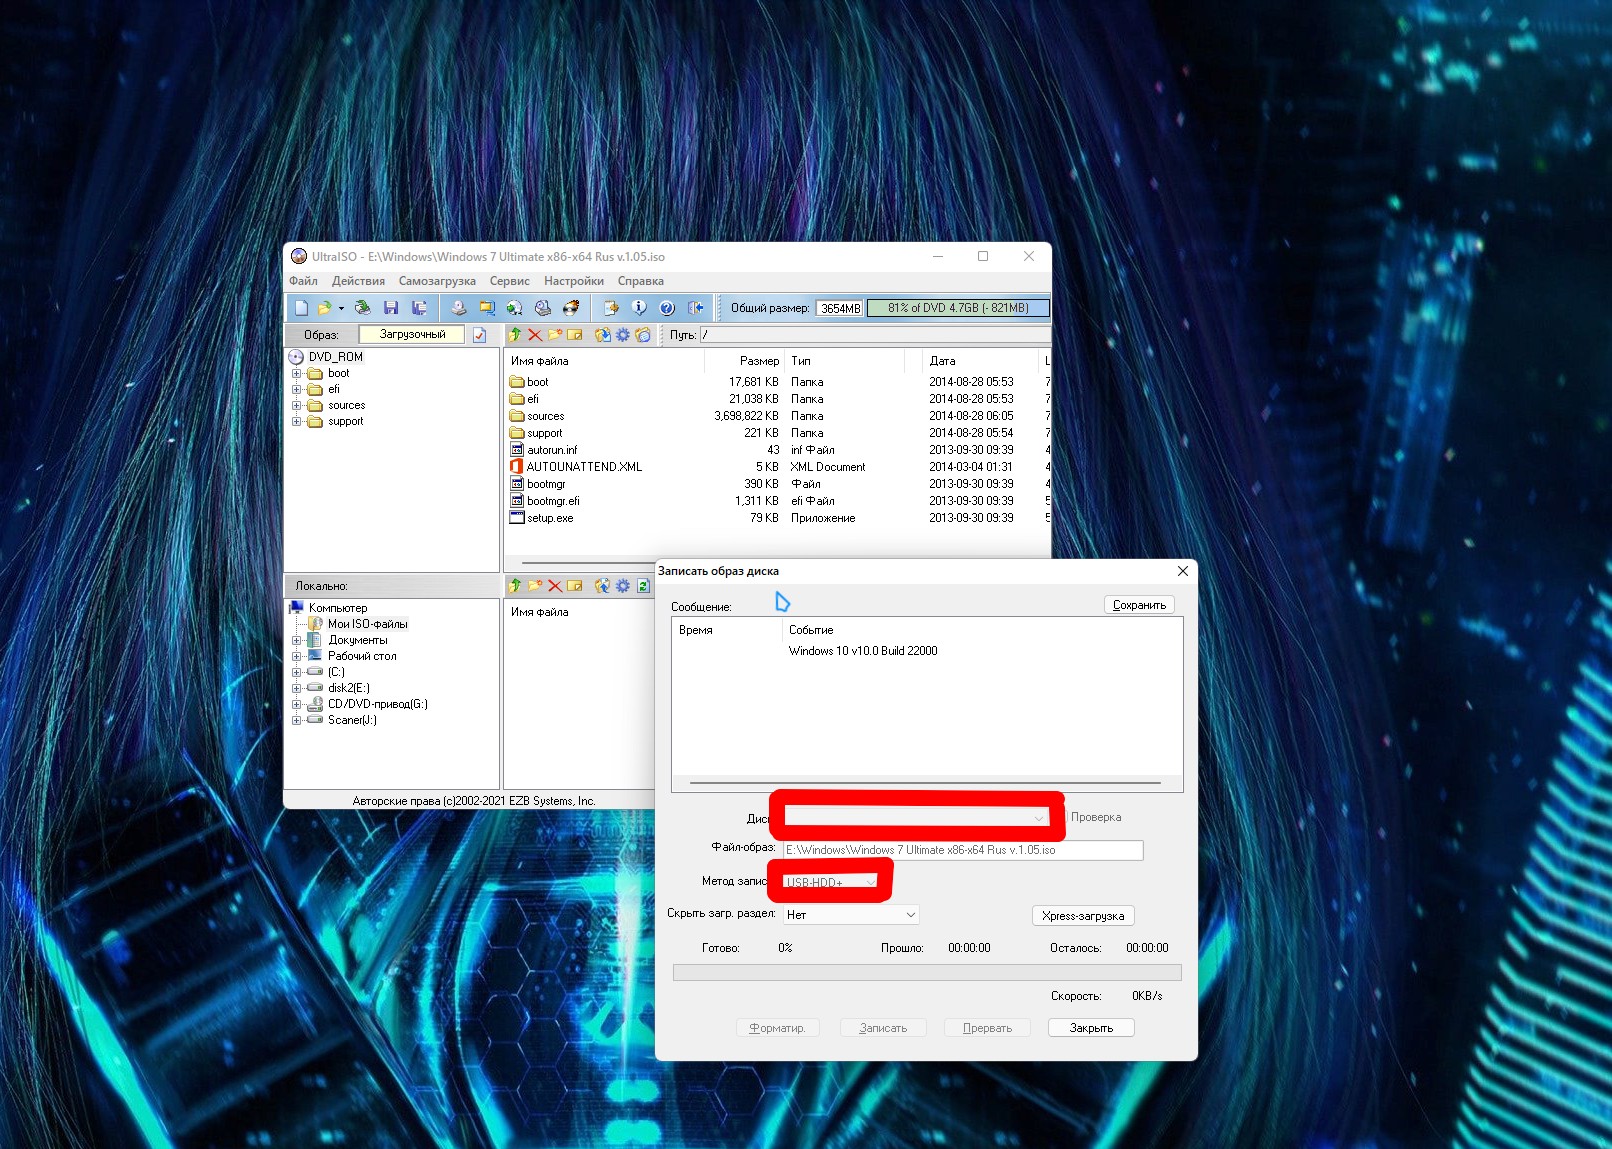Click the write progress bar in the dialog
The height and width of the screenshot is (1149, 1612).
pos(927,973)
